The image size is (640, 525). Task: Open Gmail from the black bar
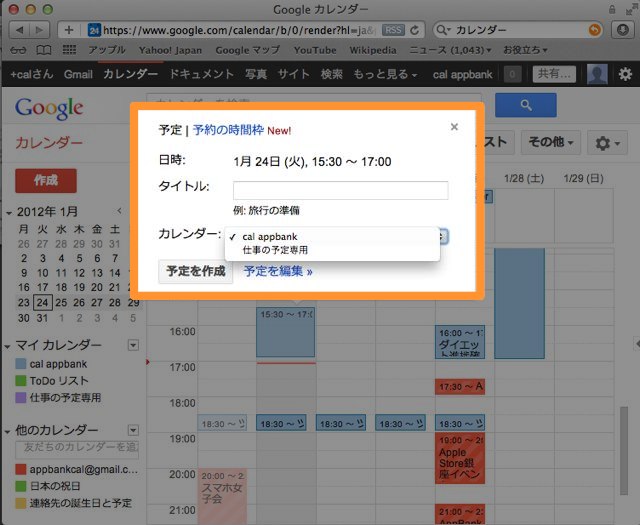click(78, 74)
